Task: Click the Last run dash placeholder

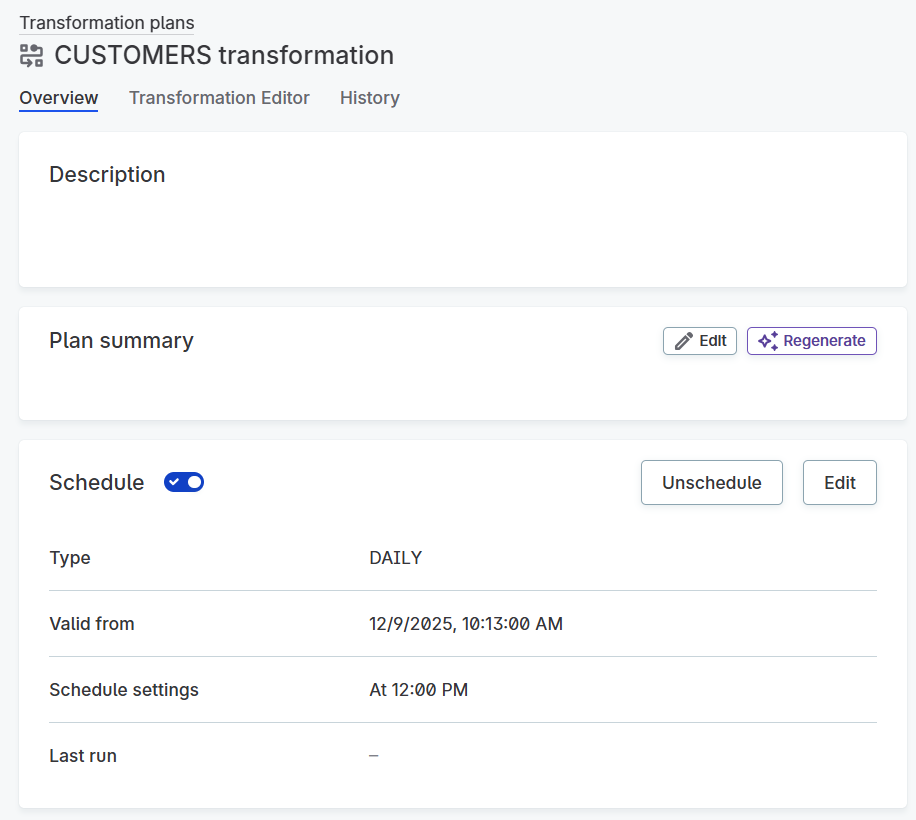Action: point(373,755)
